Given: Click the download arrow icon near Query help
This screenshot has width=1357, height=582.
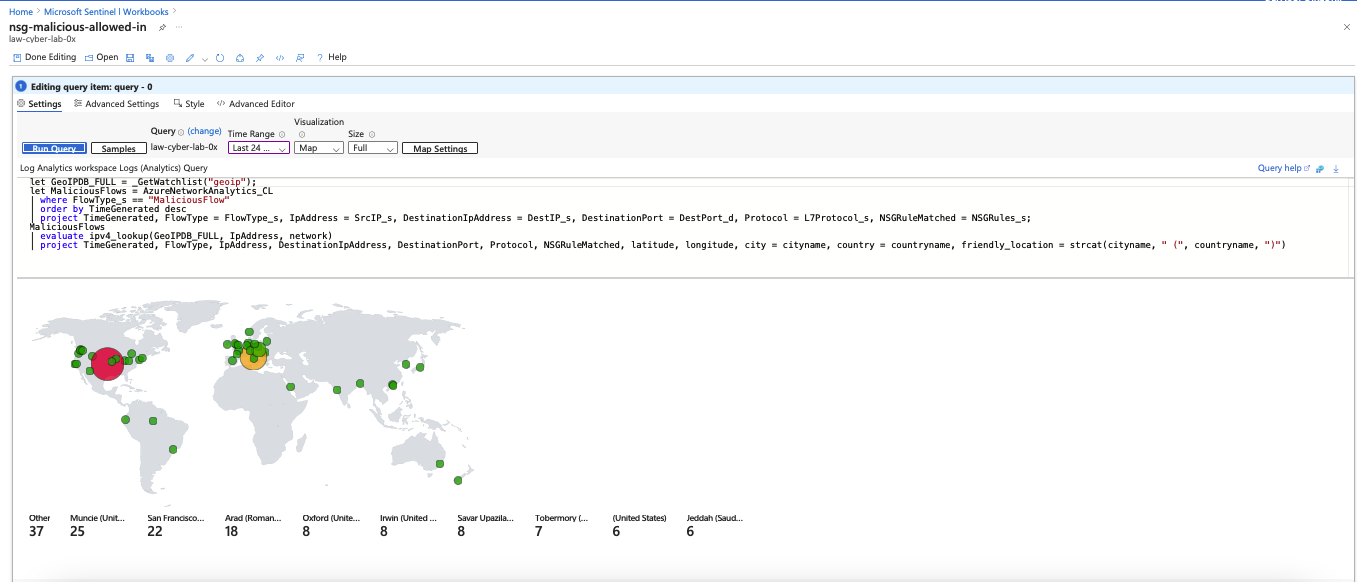Looking at the screenshot, I should pos(1336,169).
